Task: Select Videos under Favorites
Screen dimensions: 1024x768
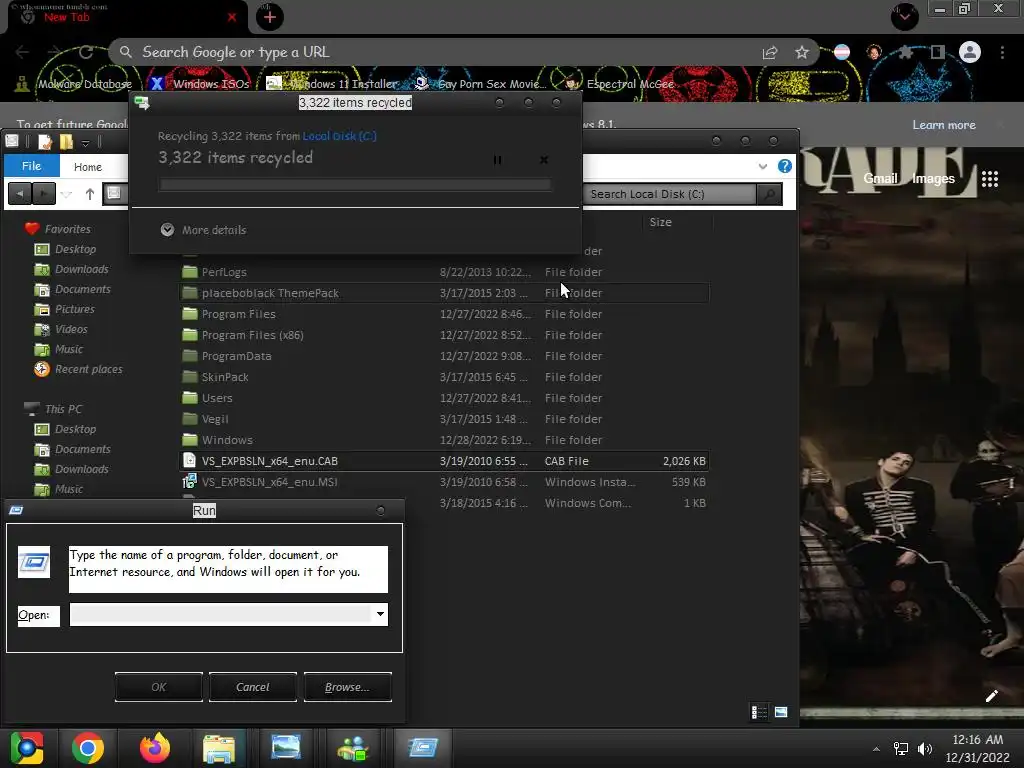Action: point(61,329)
